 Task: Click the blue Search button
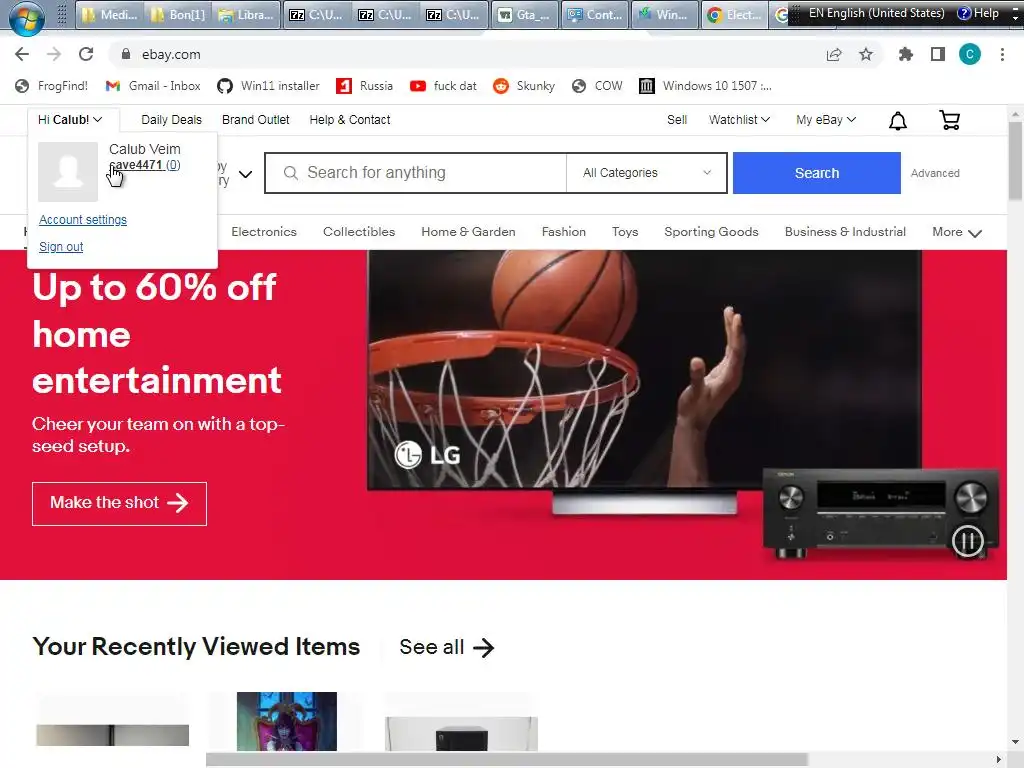click(816, 173)
